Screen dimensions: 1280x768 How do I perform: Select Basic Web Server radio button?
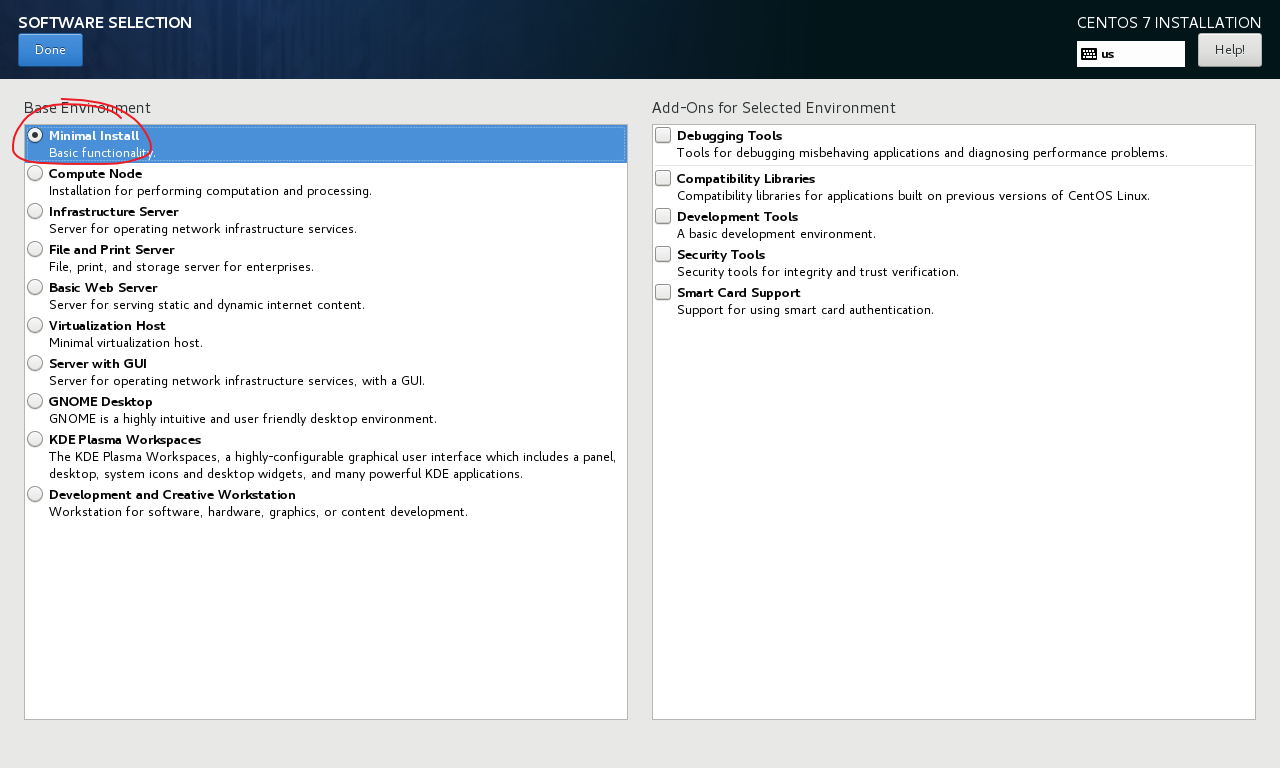click(x=35, y=287)
